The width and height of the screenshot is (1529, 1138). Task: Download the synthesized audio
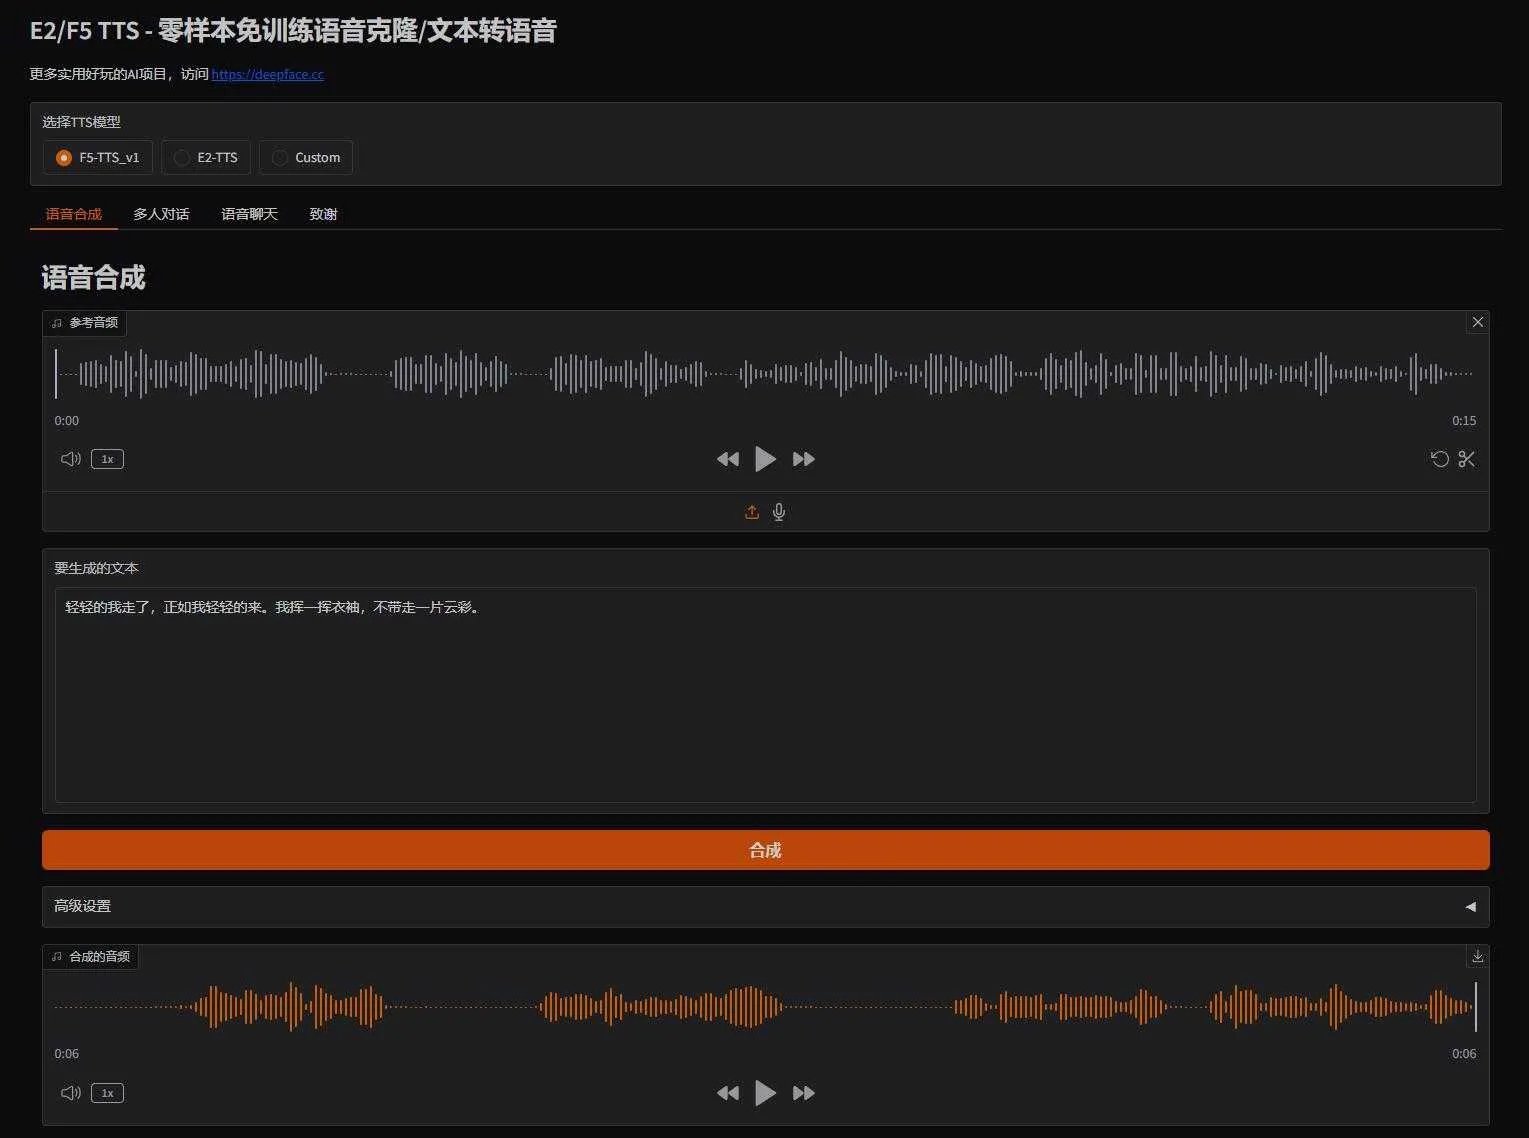point(1477,956)
